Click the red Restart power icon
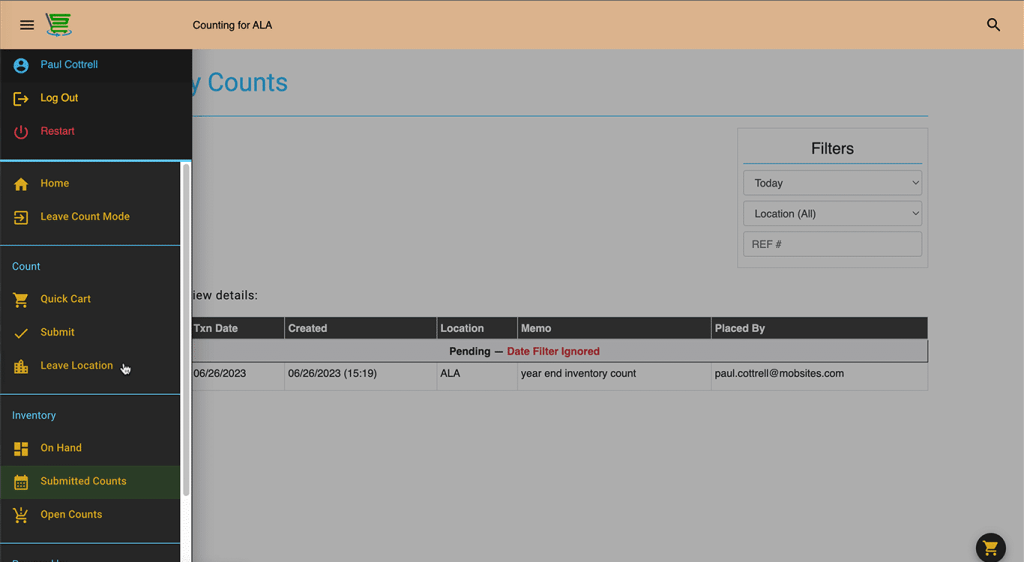The width and height of the screenshot is (1024, 562). (21, 132)
